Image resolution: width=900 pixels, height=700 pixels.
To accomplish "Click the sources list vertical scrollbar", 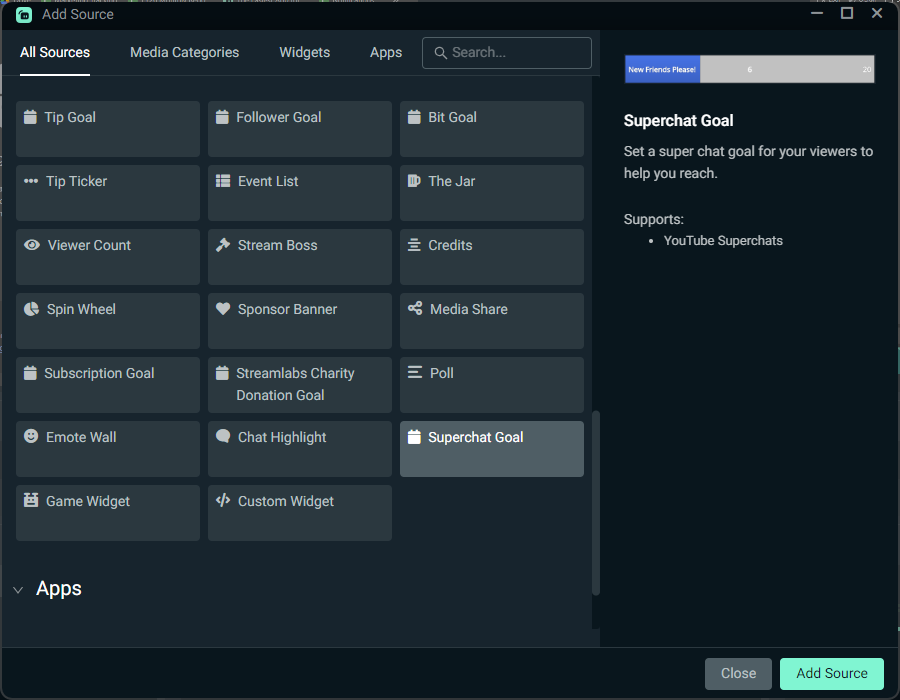I will [596, 503].
